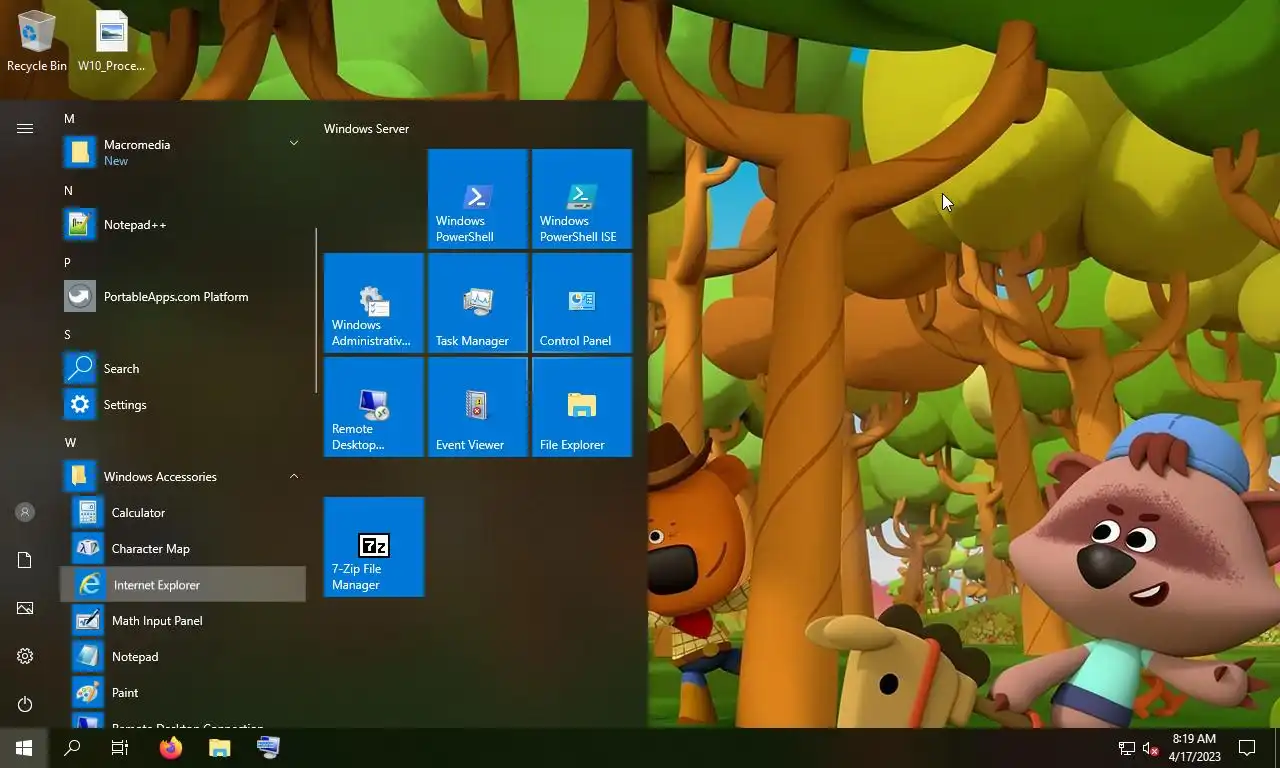Image resolution: width=1280 pixels, height=768 pixels.
Task: Click the app list scrollbar
Action: click(x=316, y=311)
